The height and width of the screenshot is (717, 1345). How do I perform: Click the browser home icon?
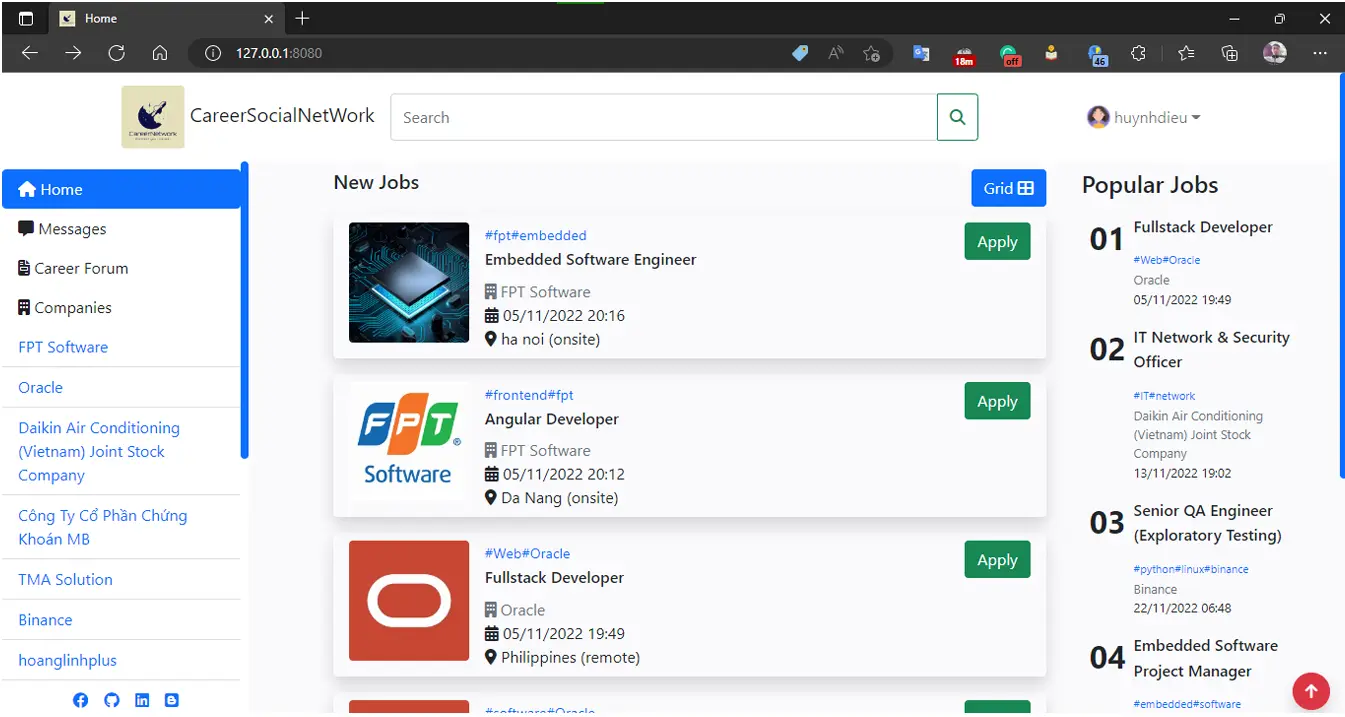tap(160, 53)
